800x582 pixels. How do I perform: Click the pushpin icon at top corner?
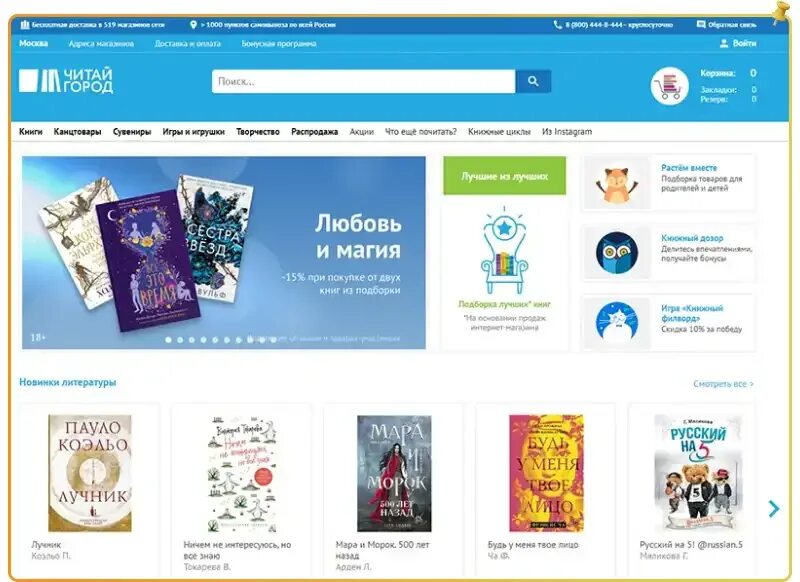tap(780, 13)
